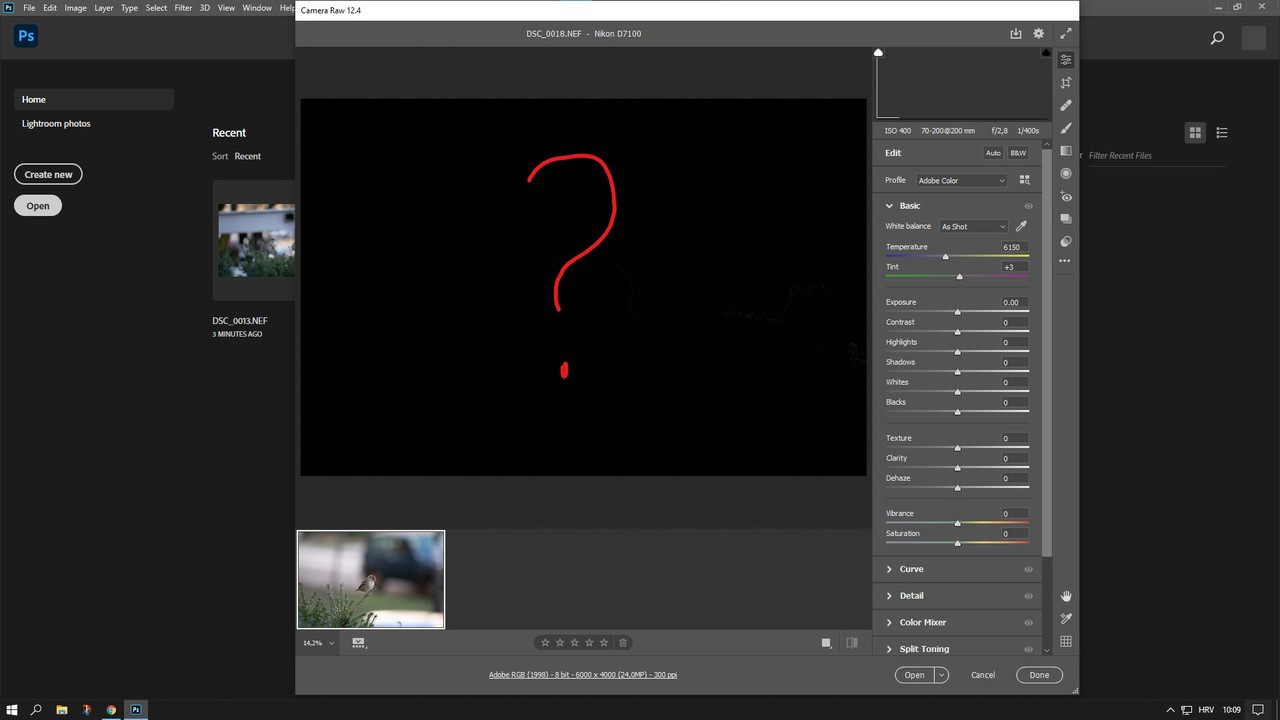Toggle Basic panel visibility eye
The width and height of the screenshot is (1280, 720).
[x=1028, y=206]
